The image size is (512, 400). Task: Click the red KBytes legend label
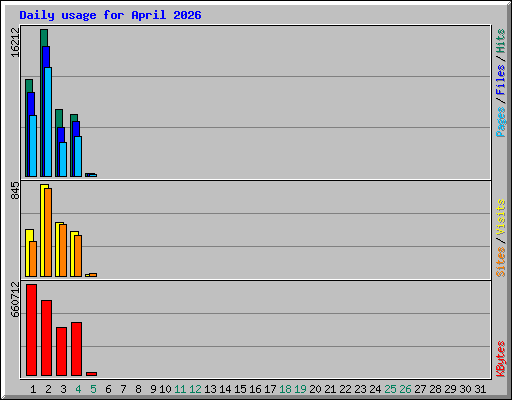pyautogui.click(x=500, y=359)
